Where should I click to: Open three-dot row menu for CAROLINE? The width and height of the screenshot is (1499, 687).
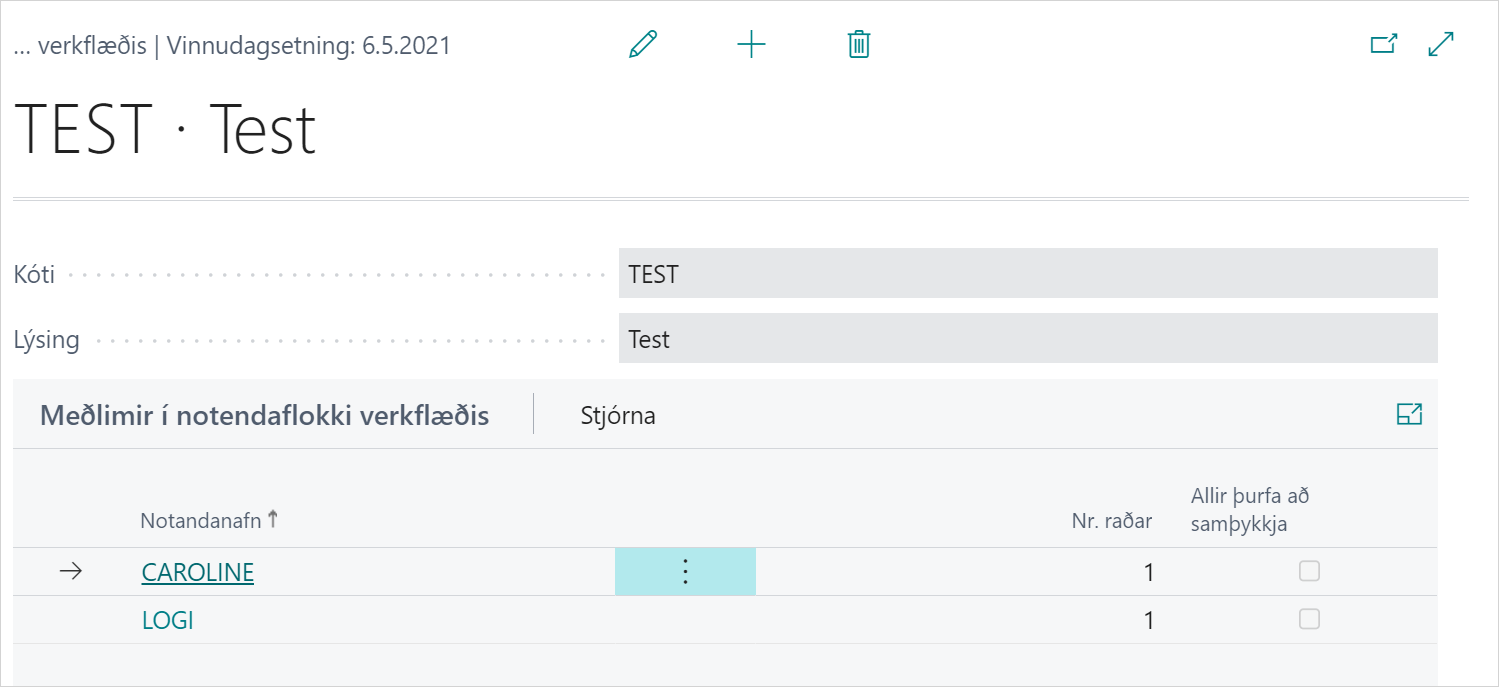[x=685, y=572]
